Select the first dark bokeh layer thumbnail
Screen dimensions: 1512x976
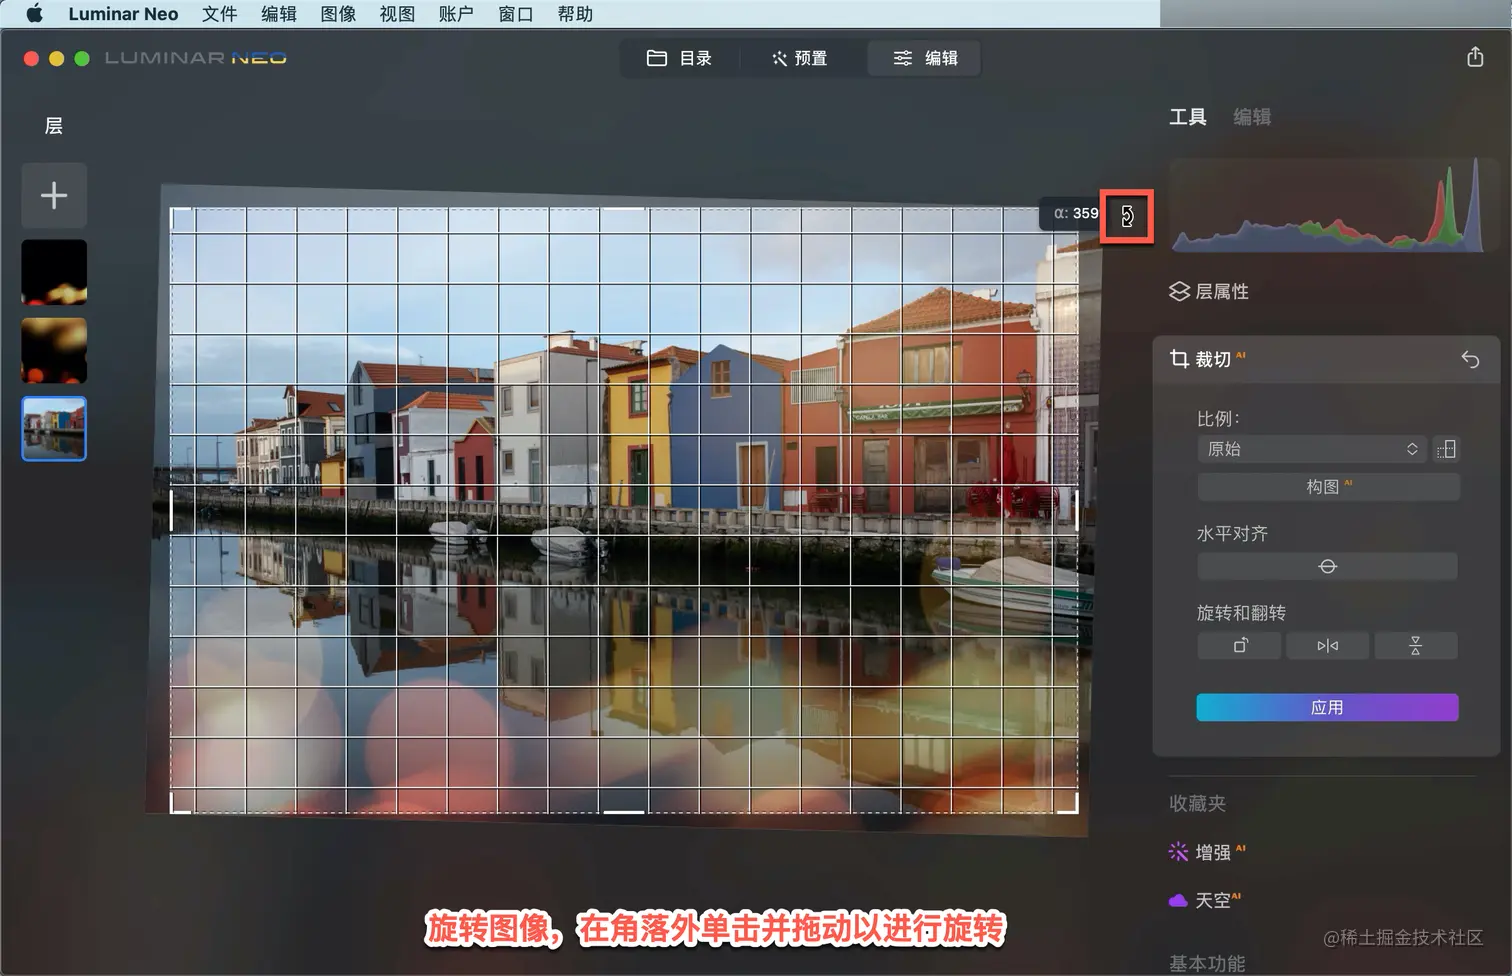(x=54, y=271)
